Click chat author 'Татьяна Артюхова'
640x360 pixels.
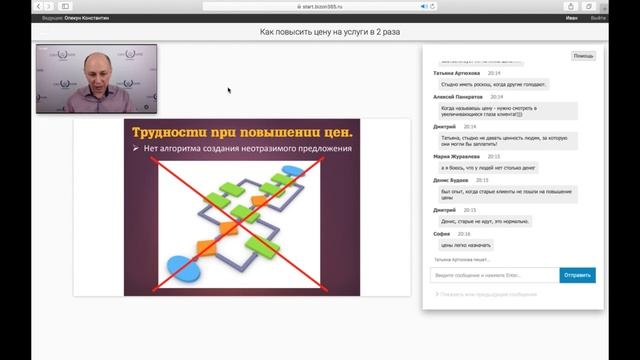pyautogui.click(x=456, y=73)
